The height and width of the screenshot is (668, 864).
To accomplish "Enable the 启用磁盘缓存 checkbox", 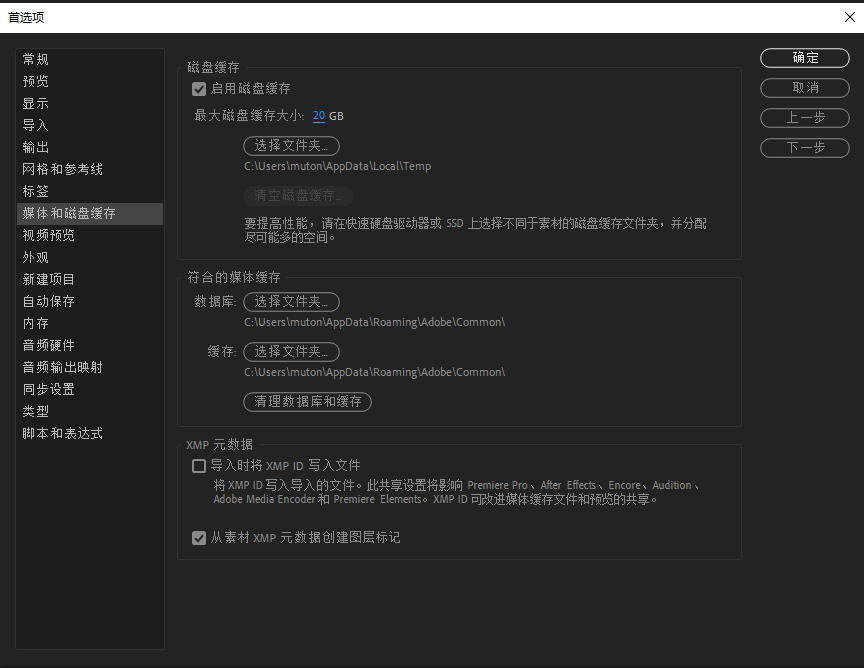I will pyautogui.click(x=199, y=89).
